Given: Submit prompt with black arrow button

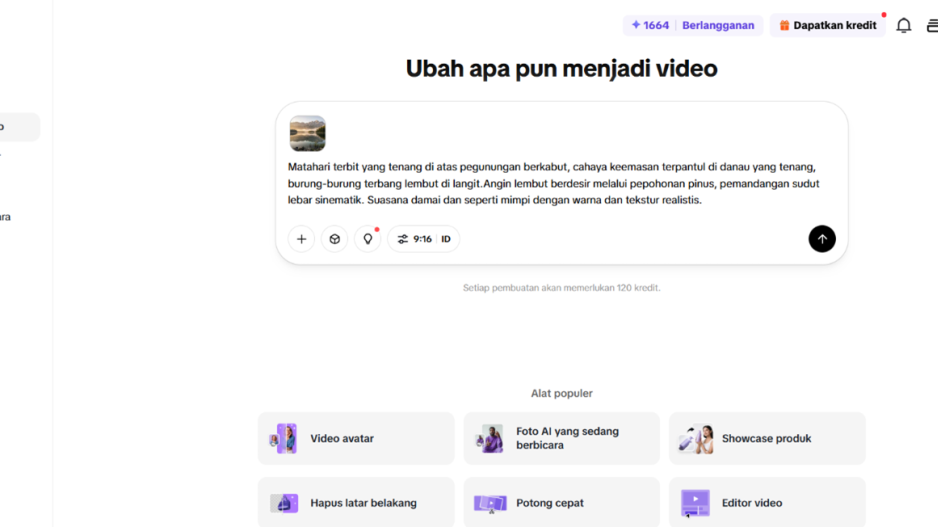Looking at the screenshot, I should pos(821,239).
